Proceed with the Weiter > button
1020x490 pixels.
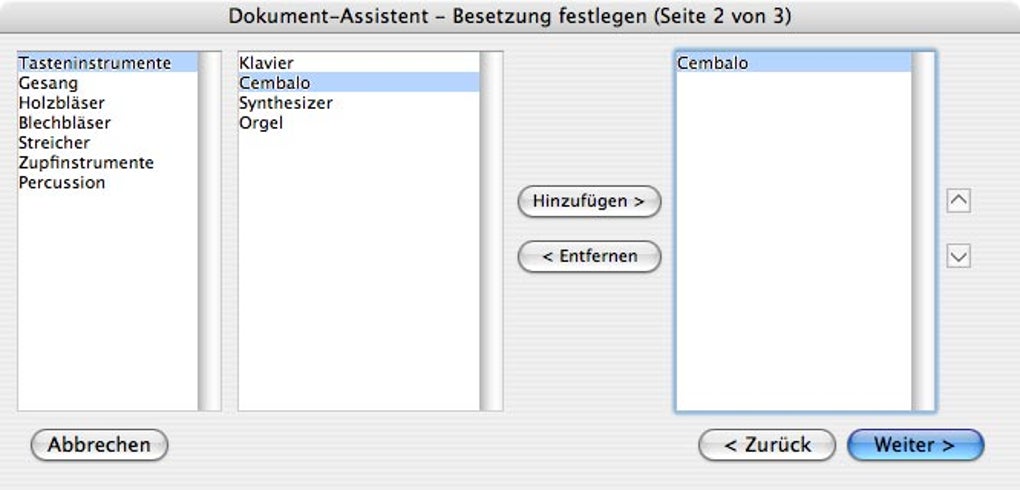915,445
